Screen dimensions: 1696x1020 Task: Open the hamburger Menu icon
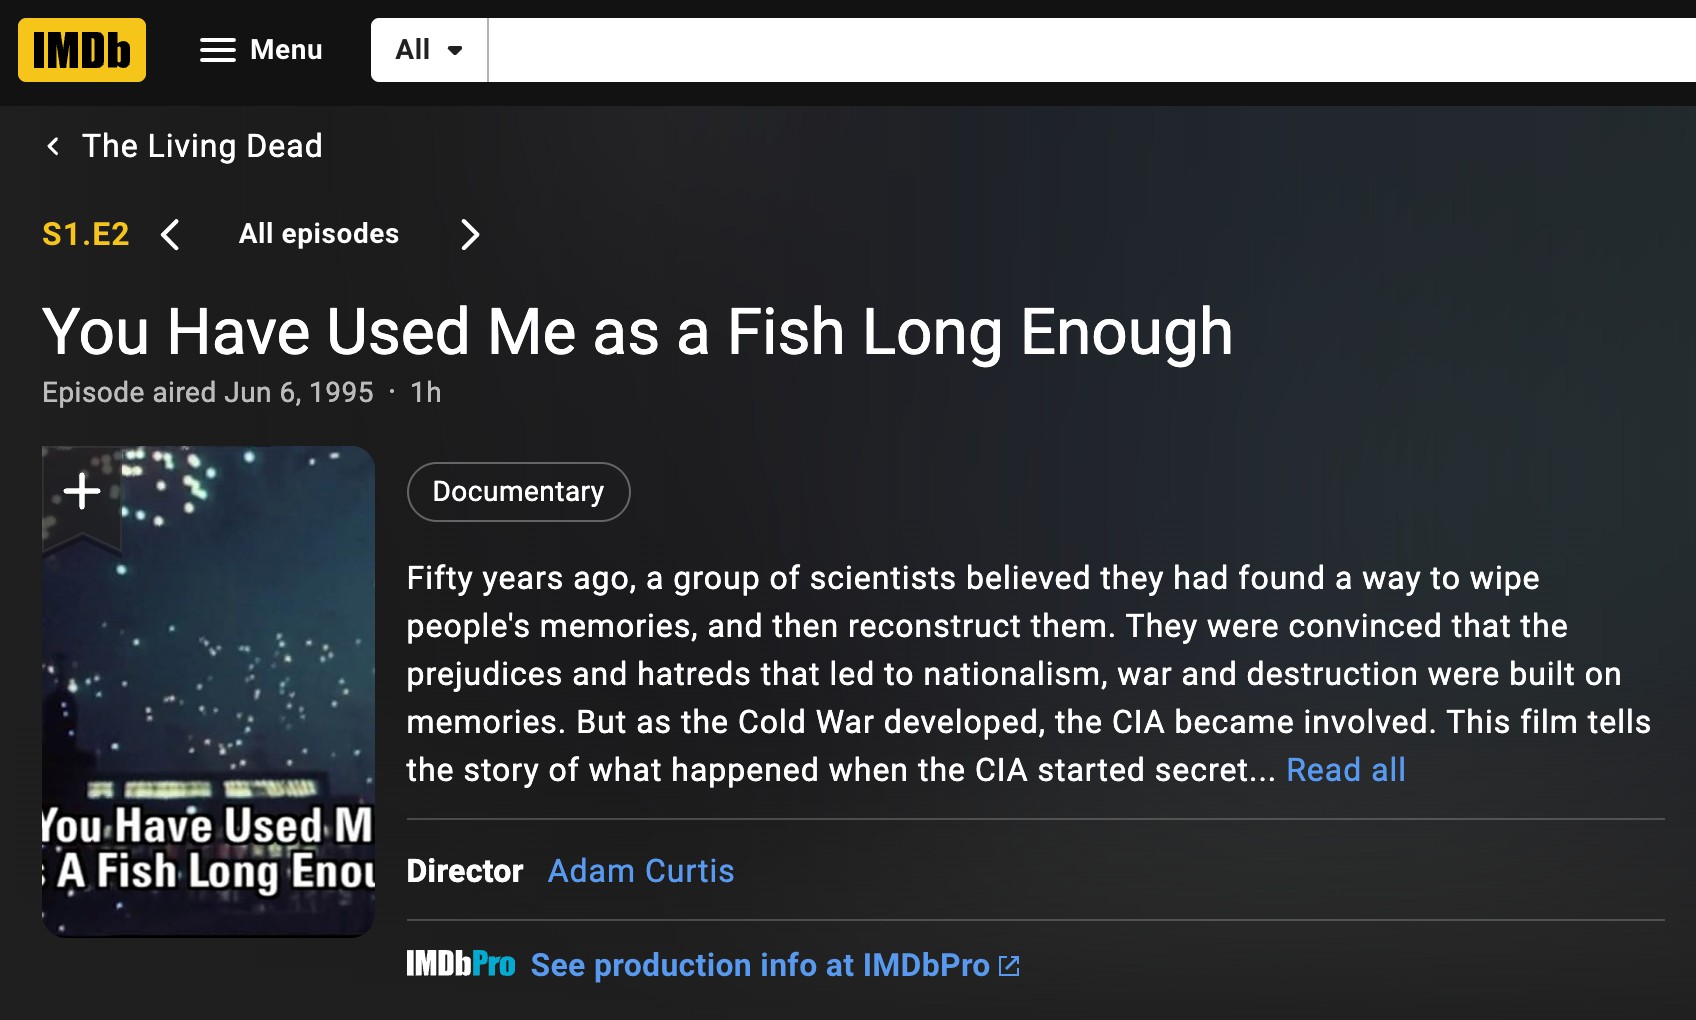pyautogui.click(x=217, y=50)
